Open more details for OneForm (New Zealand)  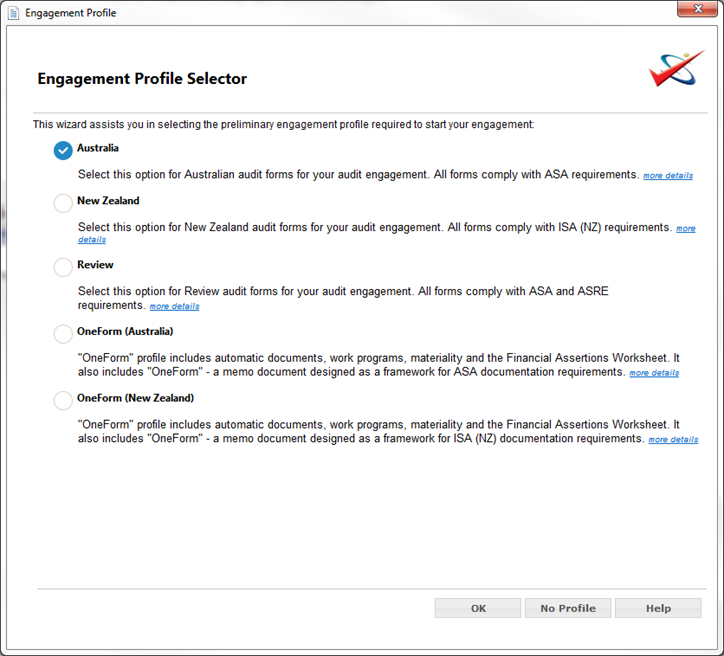[673, 439]
